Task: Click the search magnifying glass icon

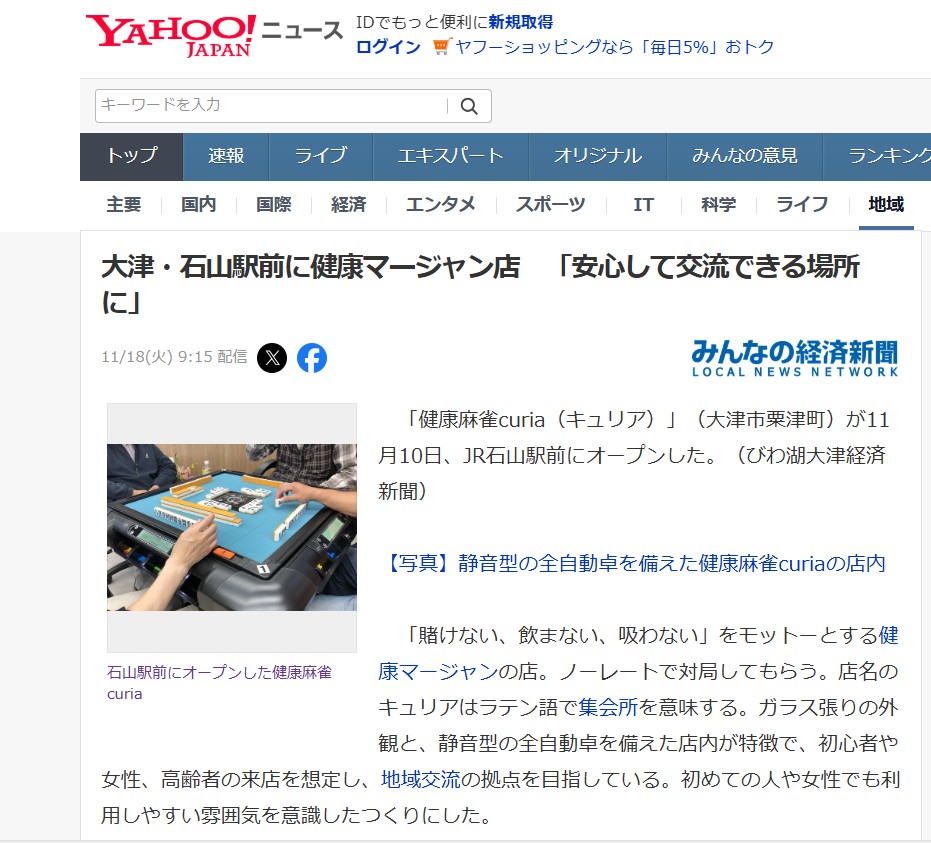Action: point(468,105)
